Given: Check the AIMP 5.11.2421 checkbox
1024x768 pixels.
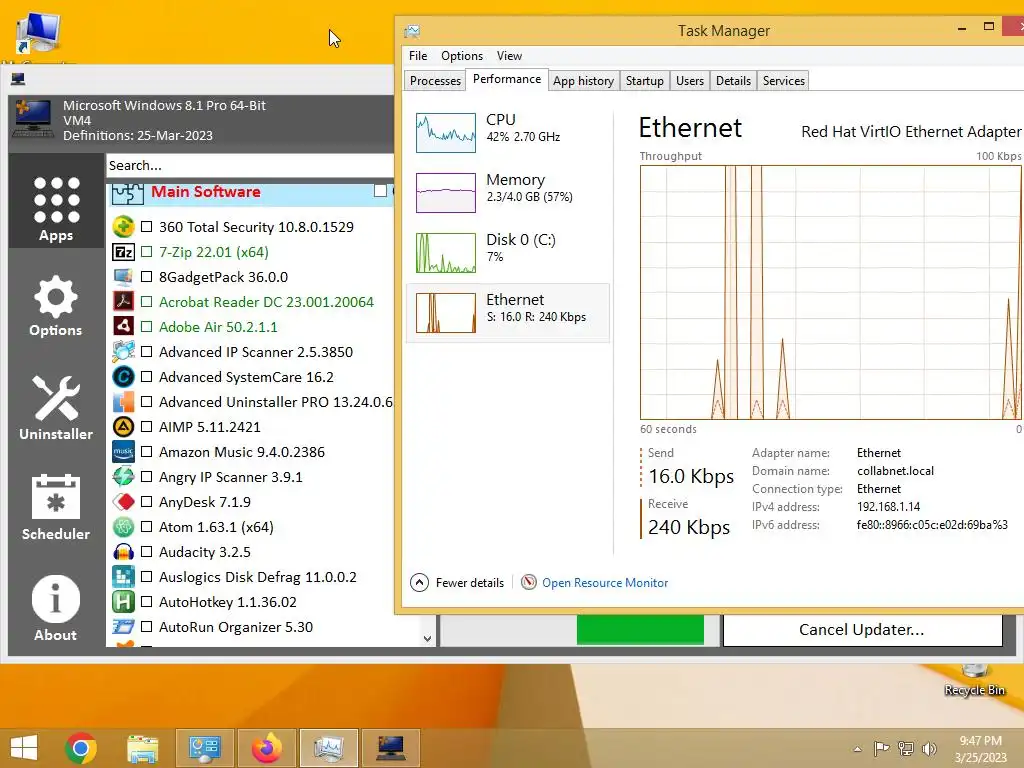Looking at the screenshot, I should (147, 427).
